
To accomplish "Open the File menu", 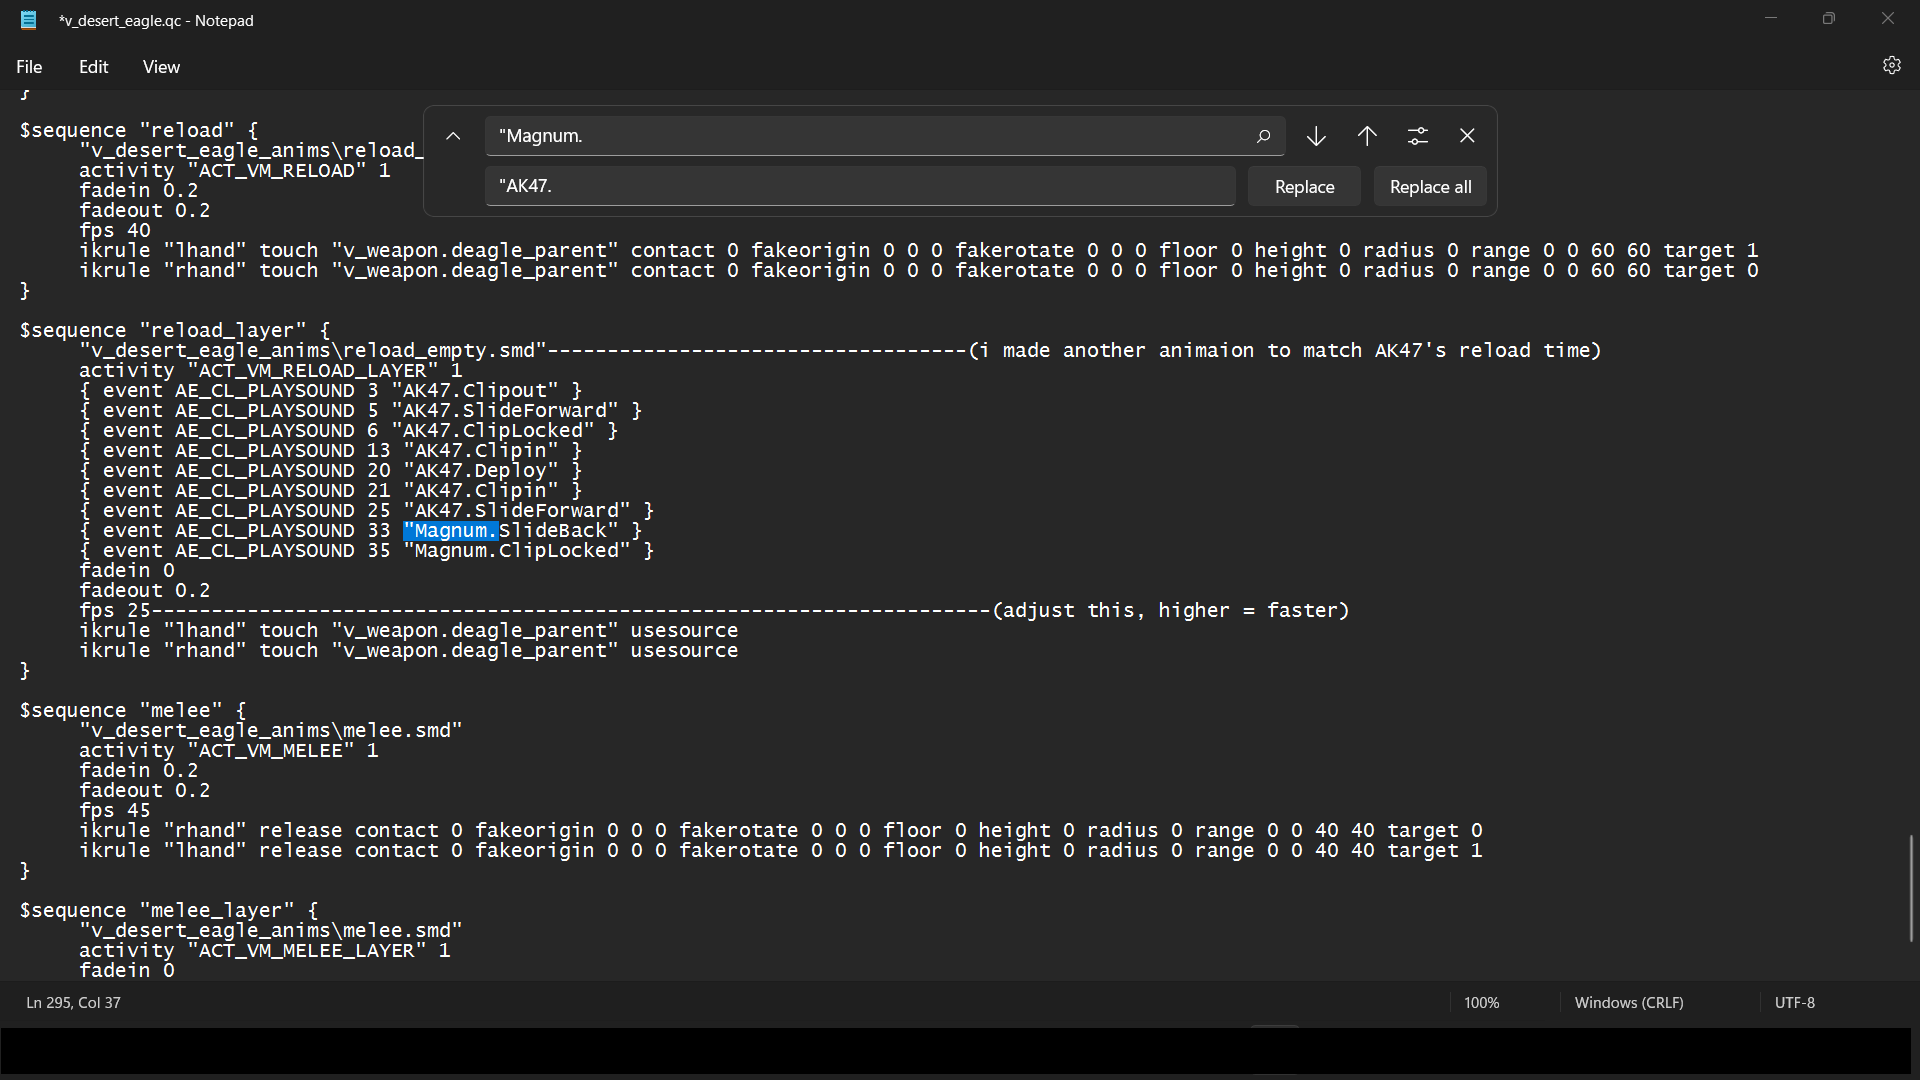I will click(29, 67).
